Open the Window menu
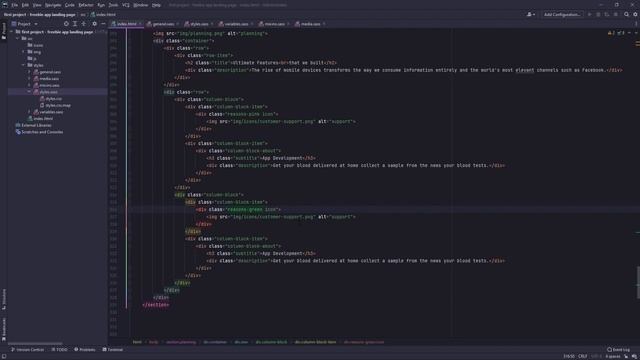Image resolution: width=640 pixels, height=360 pixels. click(x=141, y=5)
